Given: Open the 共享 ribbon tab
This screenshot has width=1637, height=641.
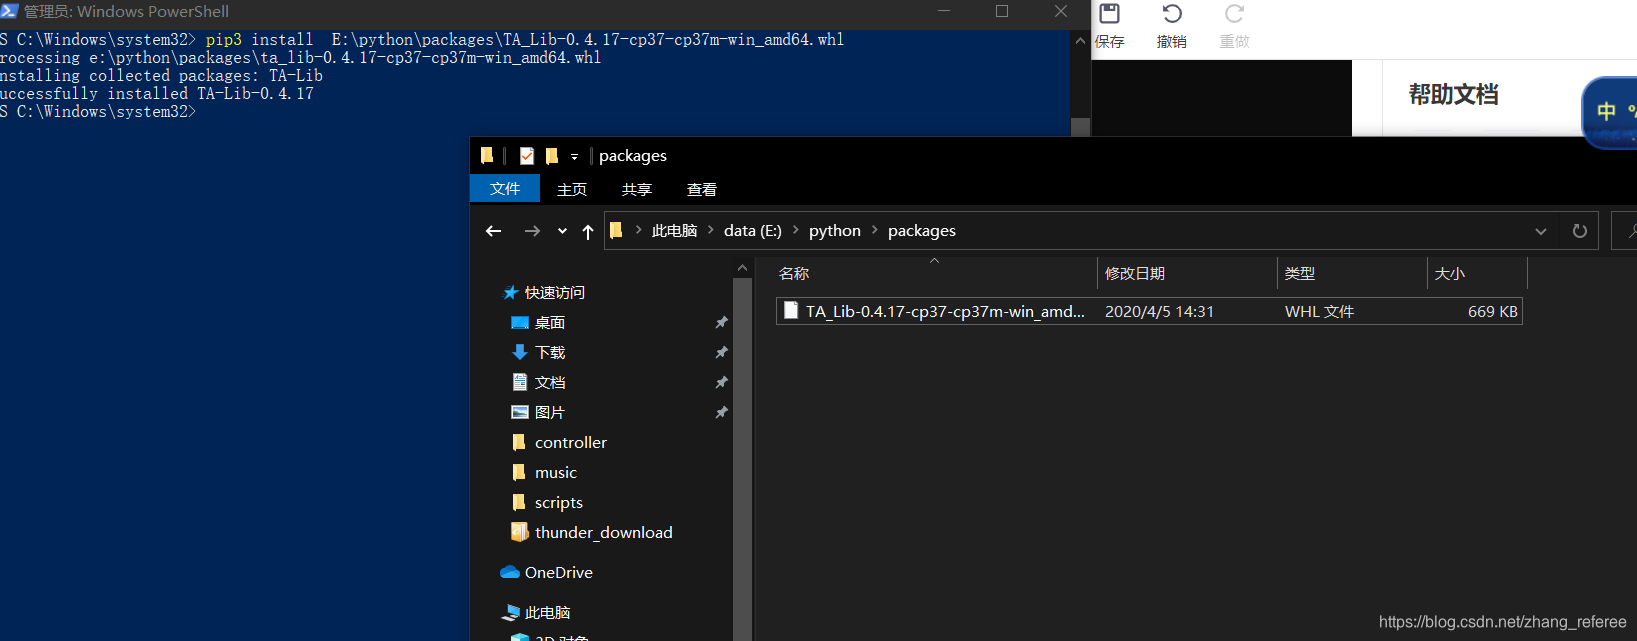Looking at the screenshot, I should pyautogui.click(x=637, y=189).
